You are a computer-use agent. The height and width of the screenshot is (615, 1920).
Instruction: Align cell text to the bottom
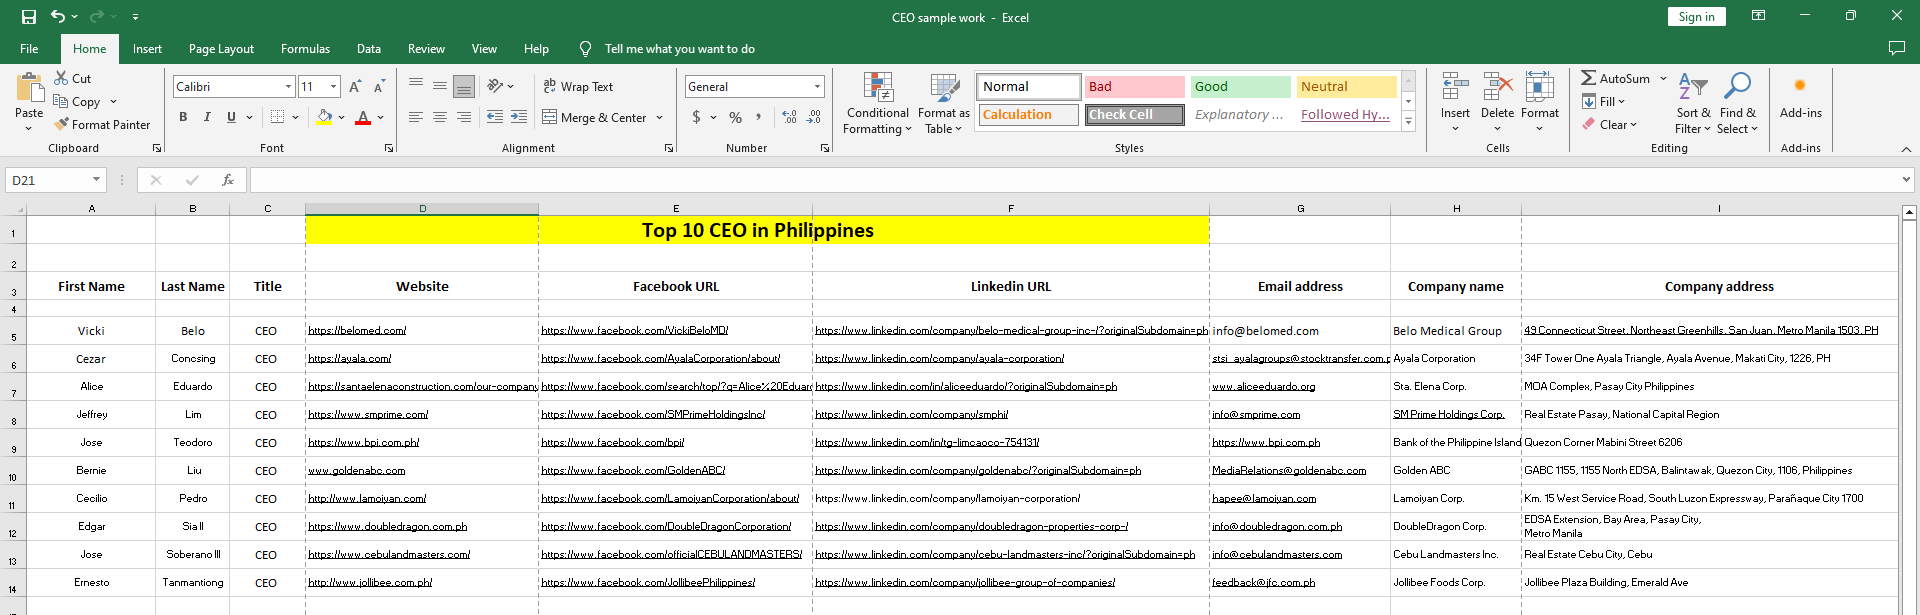(464, 86)
